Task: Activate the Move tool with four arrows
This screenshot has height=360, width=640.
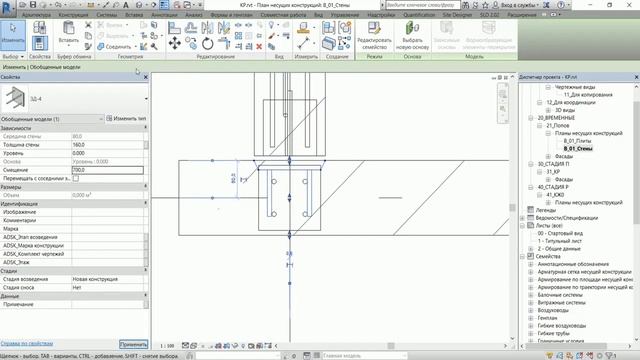Action: [x=175, y=43]
